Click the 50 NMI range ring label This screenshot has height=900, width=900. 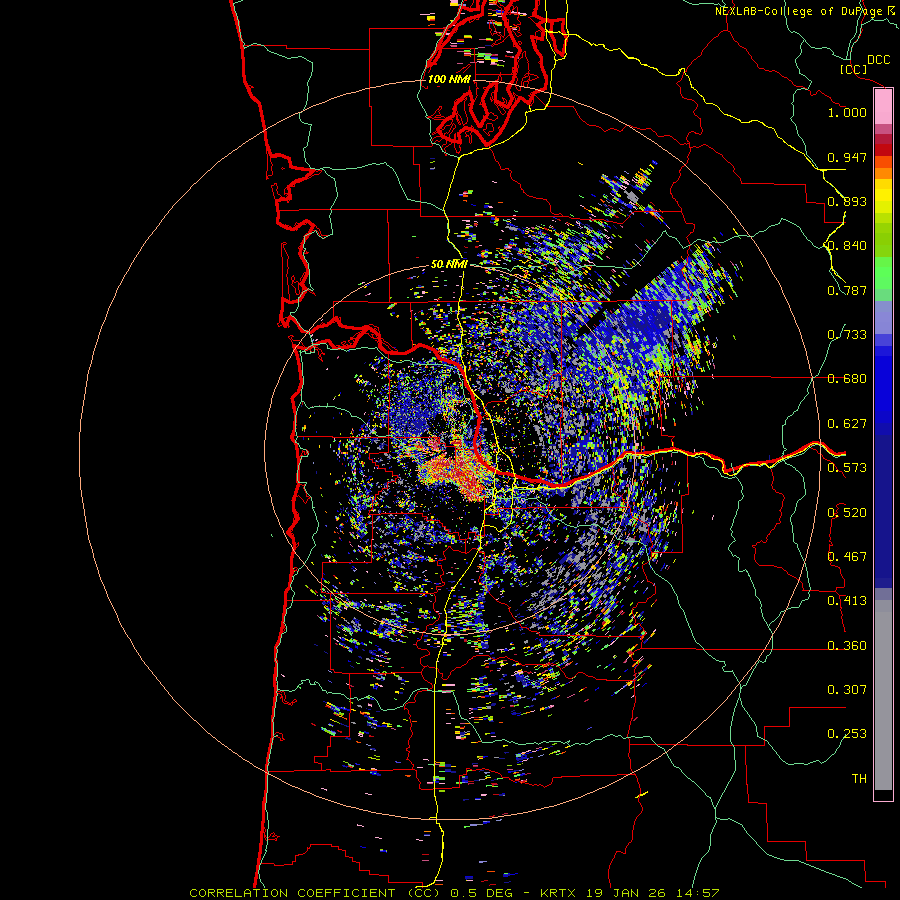449,265
